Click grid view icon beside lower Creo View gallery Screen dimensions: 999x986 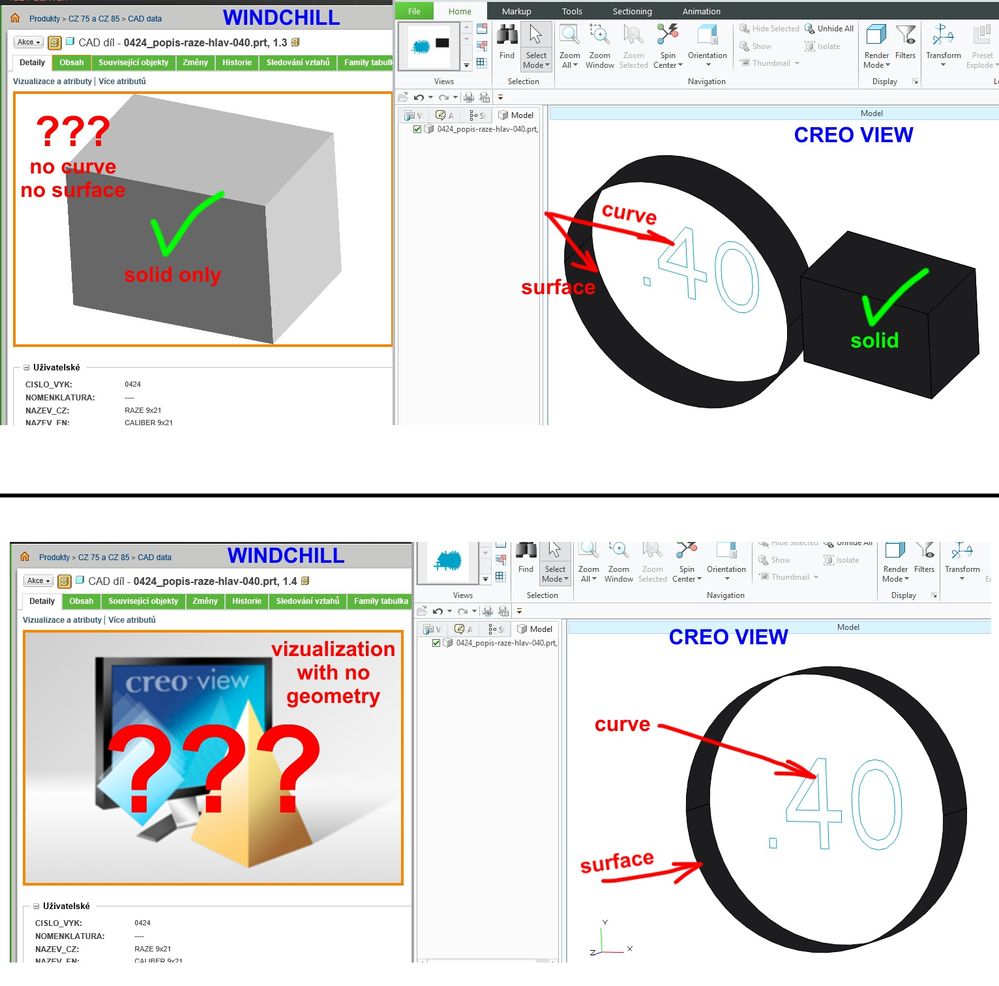point(501,576)
